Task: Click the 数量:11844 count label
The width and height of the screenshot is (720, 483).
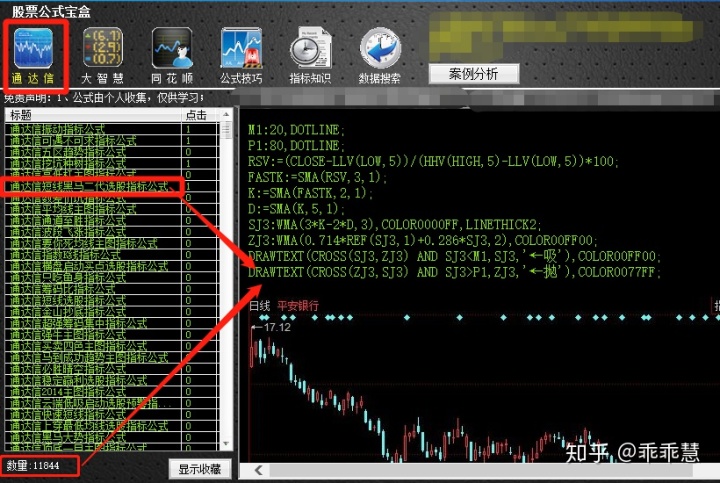Action: point(33,466)
